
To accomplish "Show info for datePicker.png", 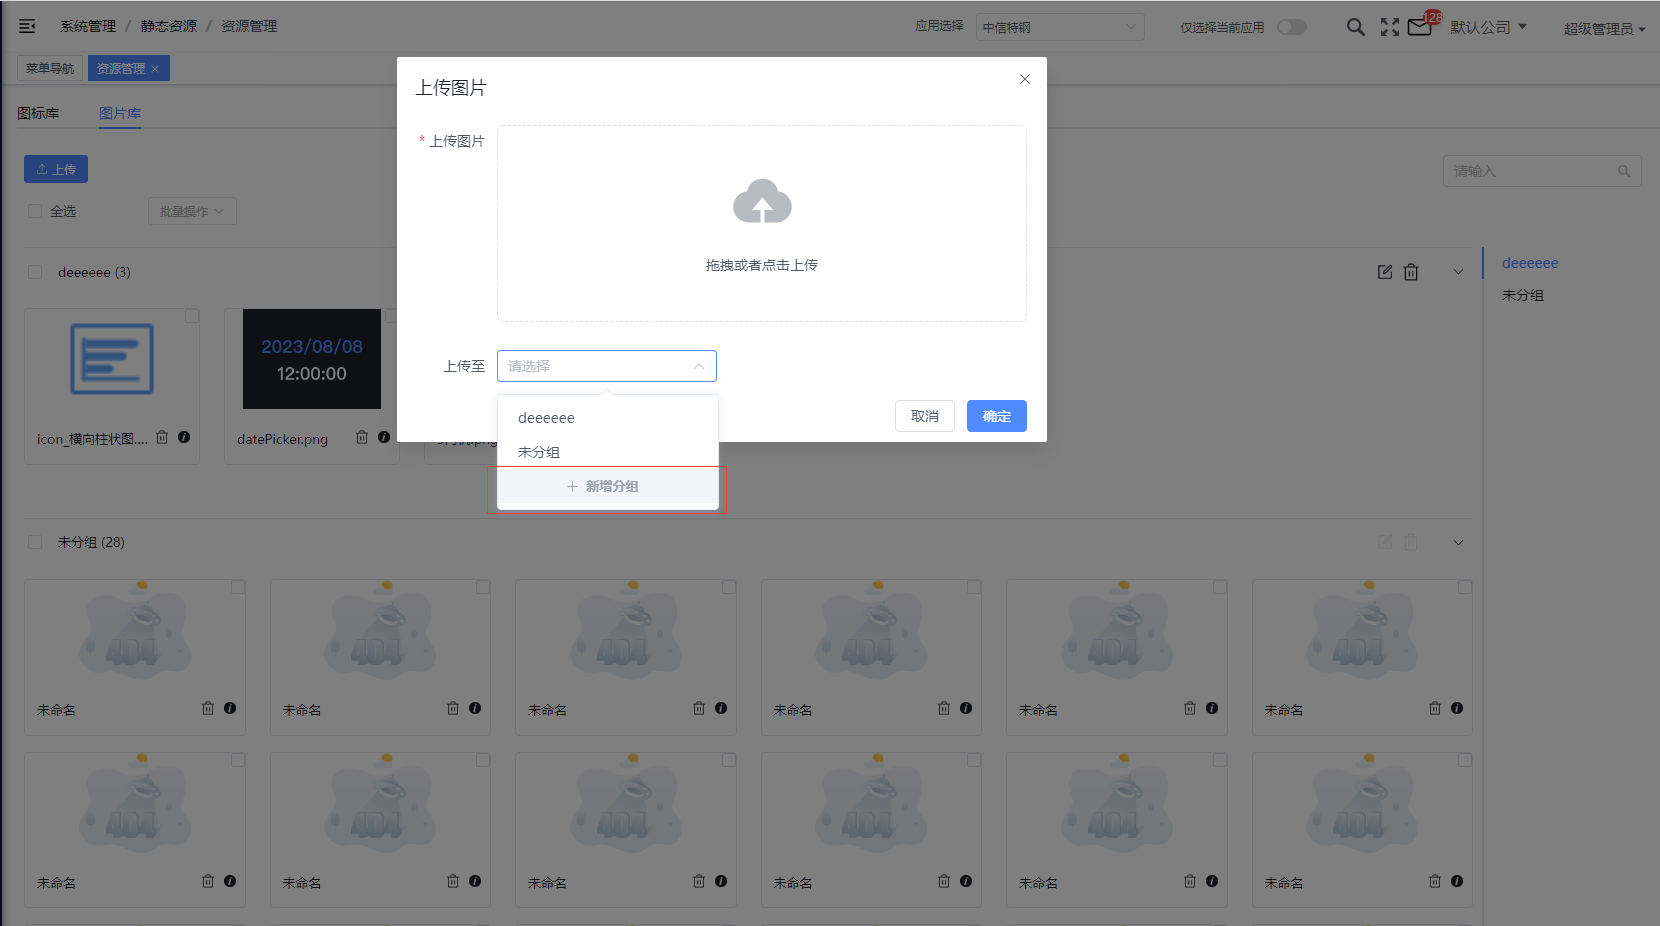I will [384, 437].
